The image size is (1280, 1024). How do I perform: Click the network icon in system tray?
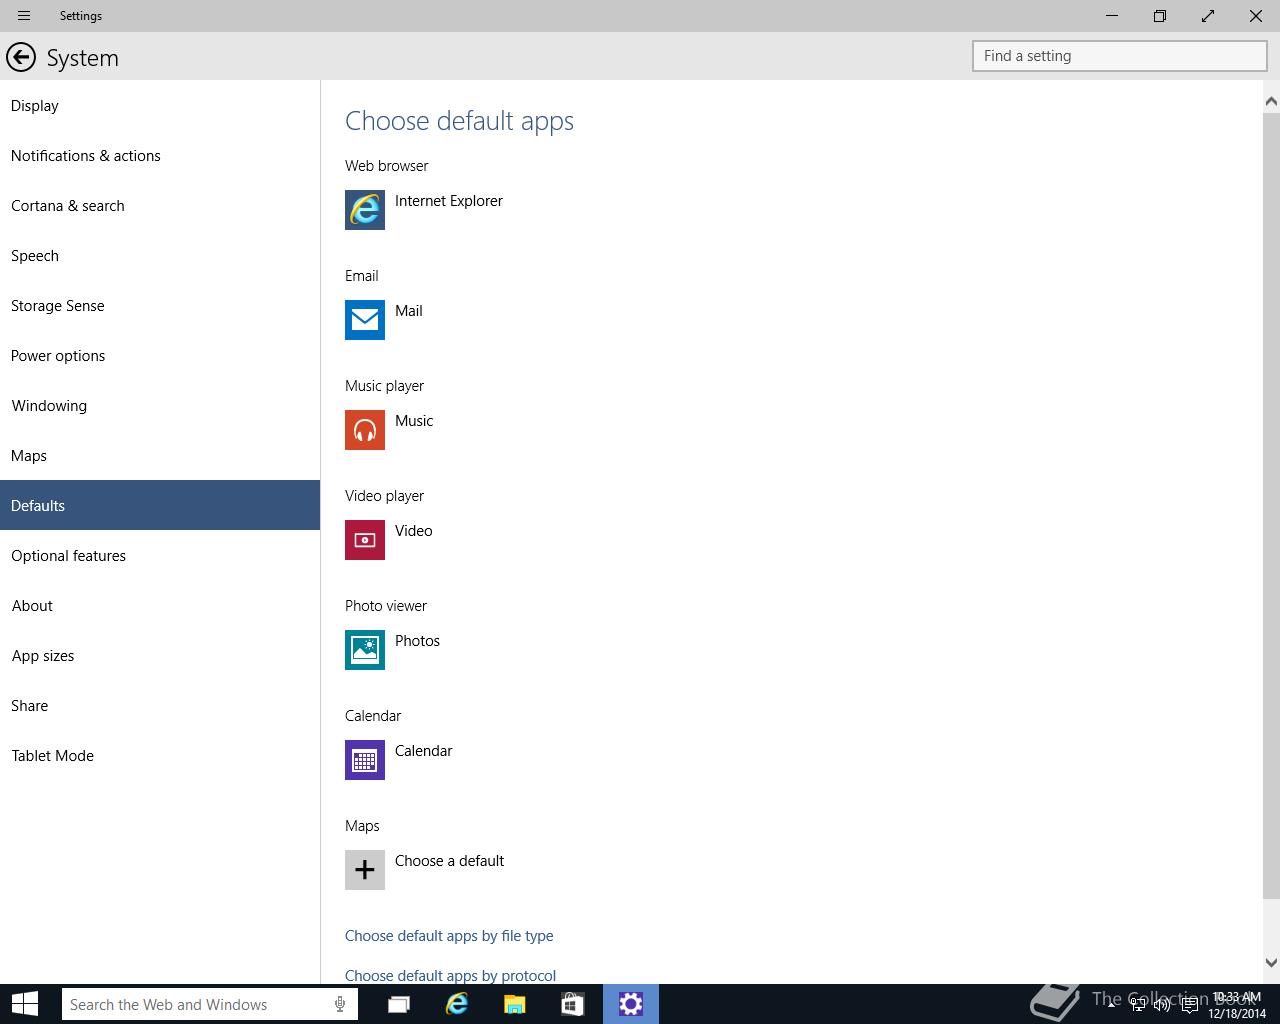point(1138,1005)
